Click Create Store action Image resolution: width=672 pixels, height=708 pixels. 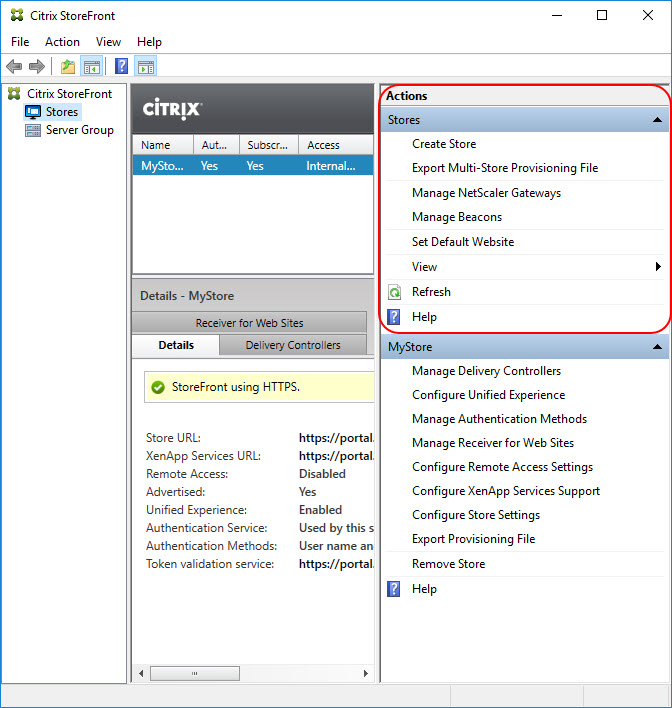coord(444,144)
